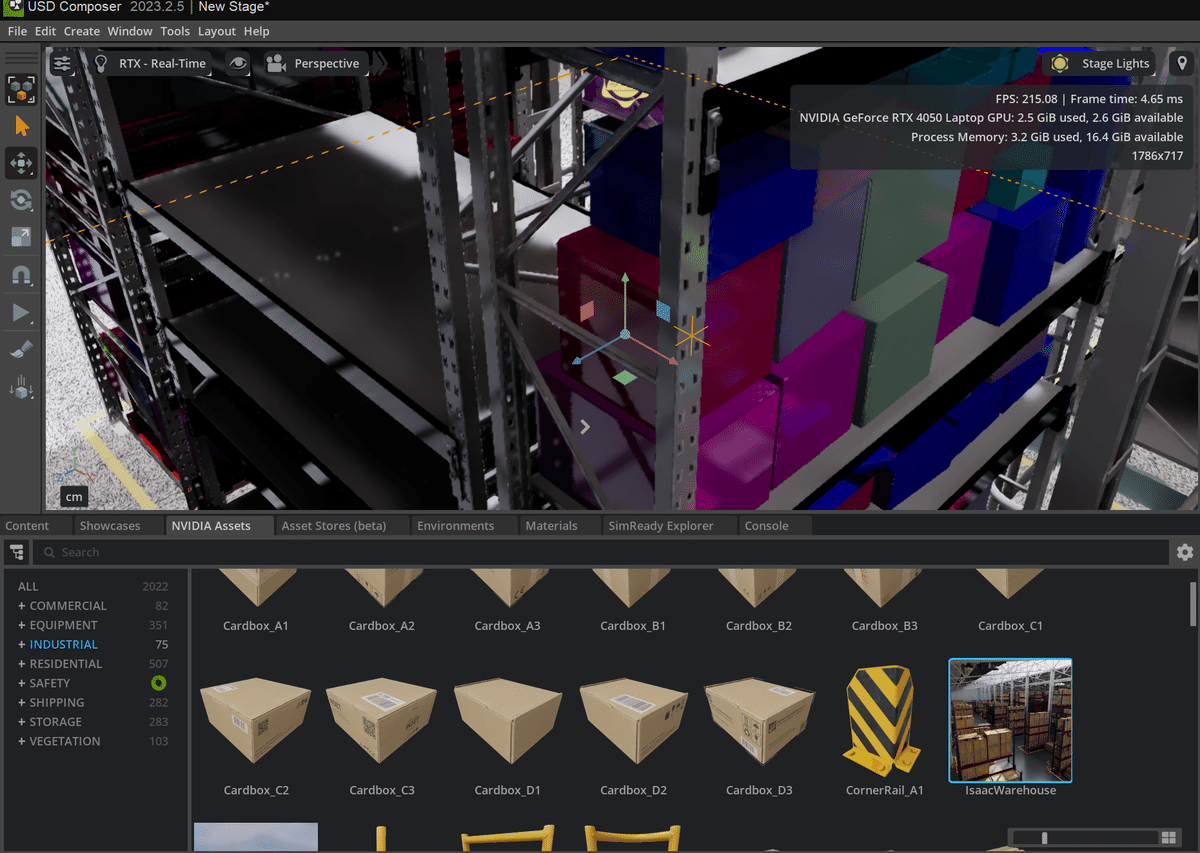Open the Stage Lights lighting menu
The width and height of the screenshot is (1200, 853).
point(1100,63)
